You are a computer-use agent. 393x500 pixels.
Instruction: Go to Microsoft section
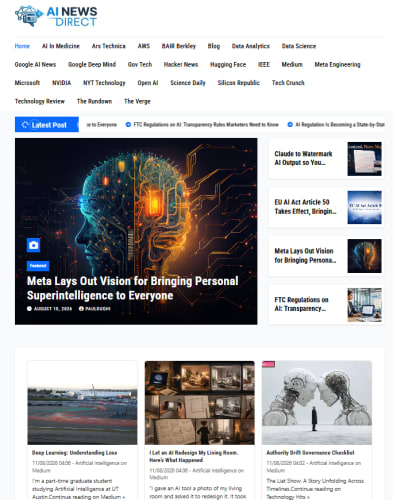click(27, 83)
